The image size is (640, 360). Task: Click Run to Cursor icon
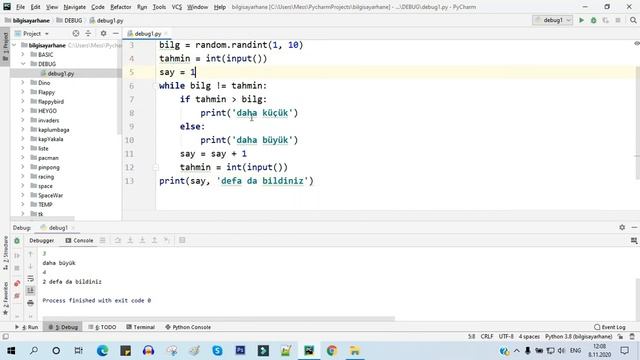pos(167,240)
